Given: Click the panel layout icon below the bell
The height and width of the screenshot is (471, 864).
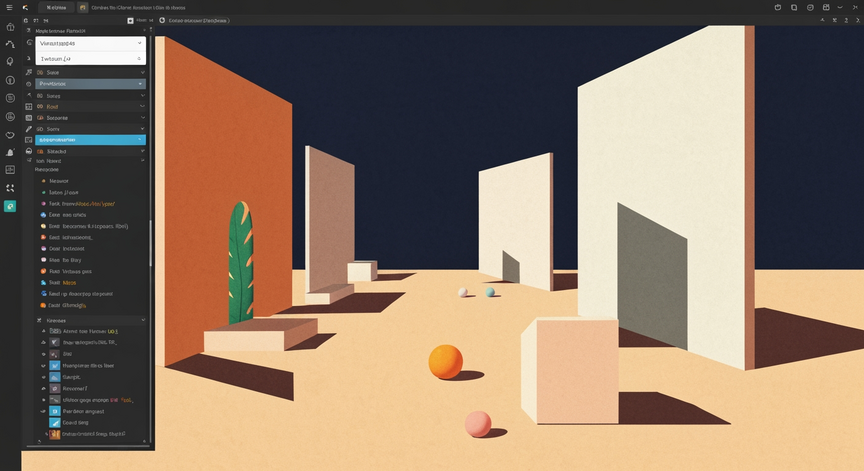Looking at the screenshot, I should coord(10,170).
